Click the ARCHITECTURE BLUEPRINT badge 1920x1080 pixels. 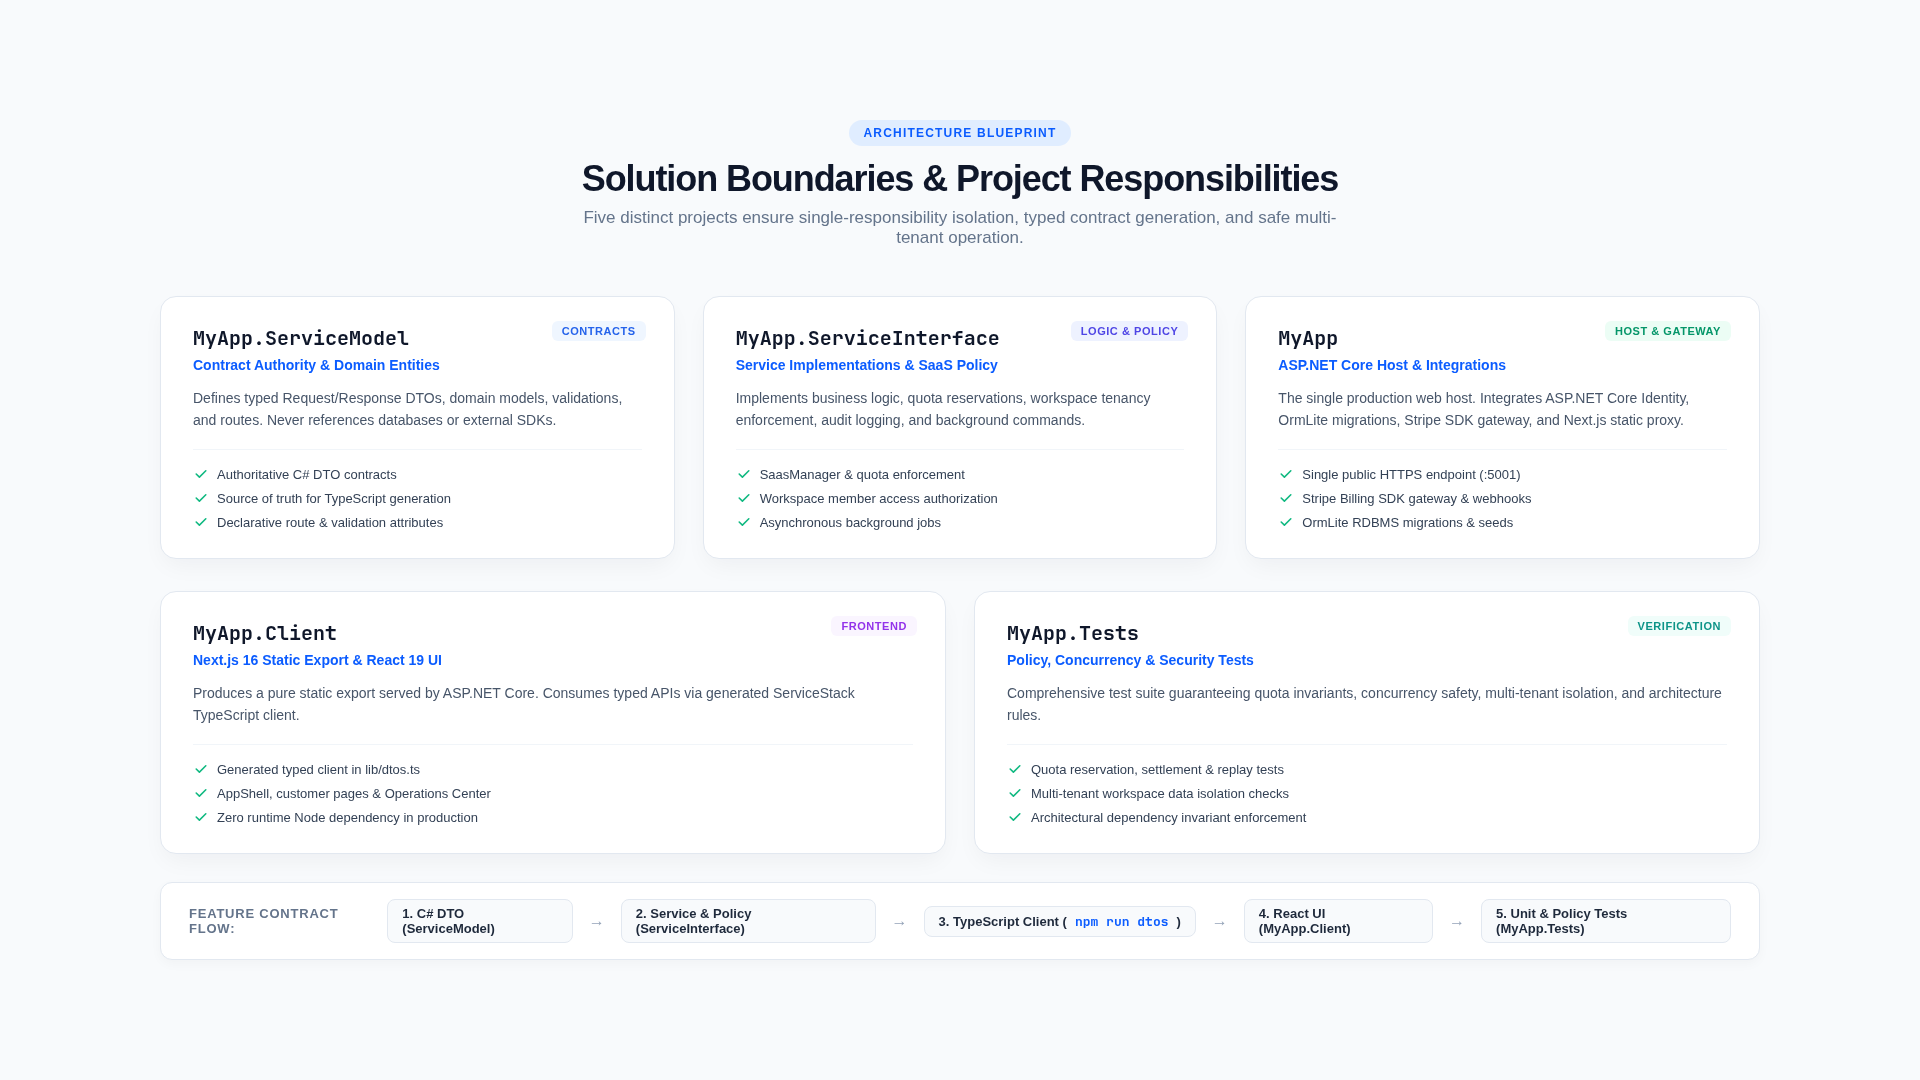[959, 133]
